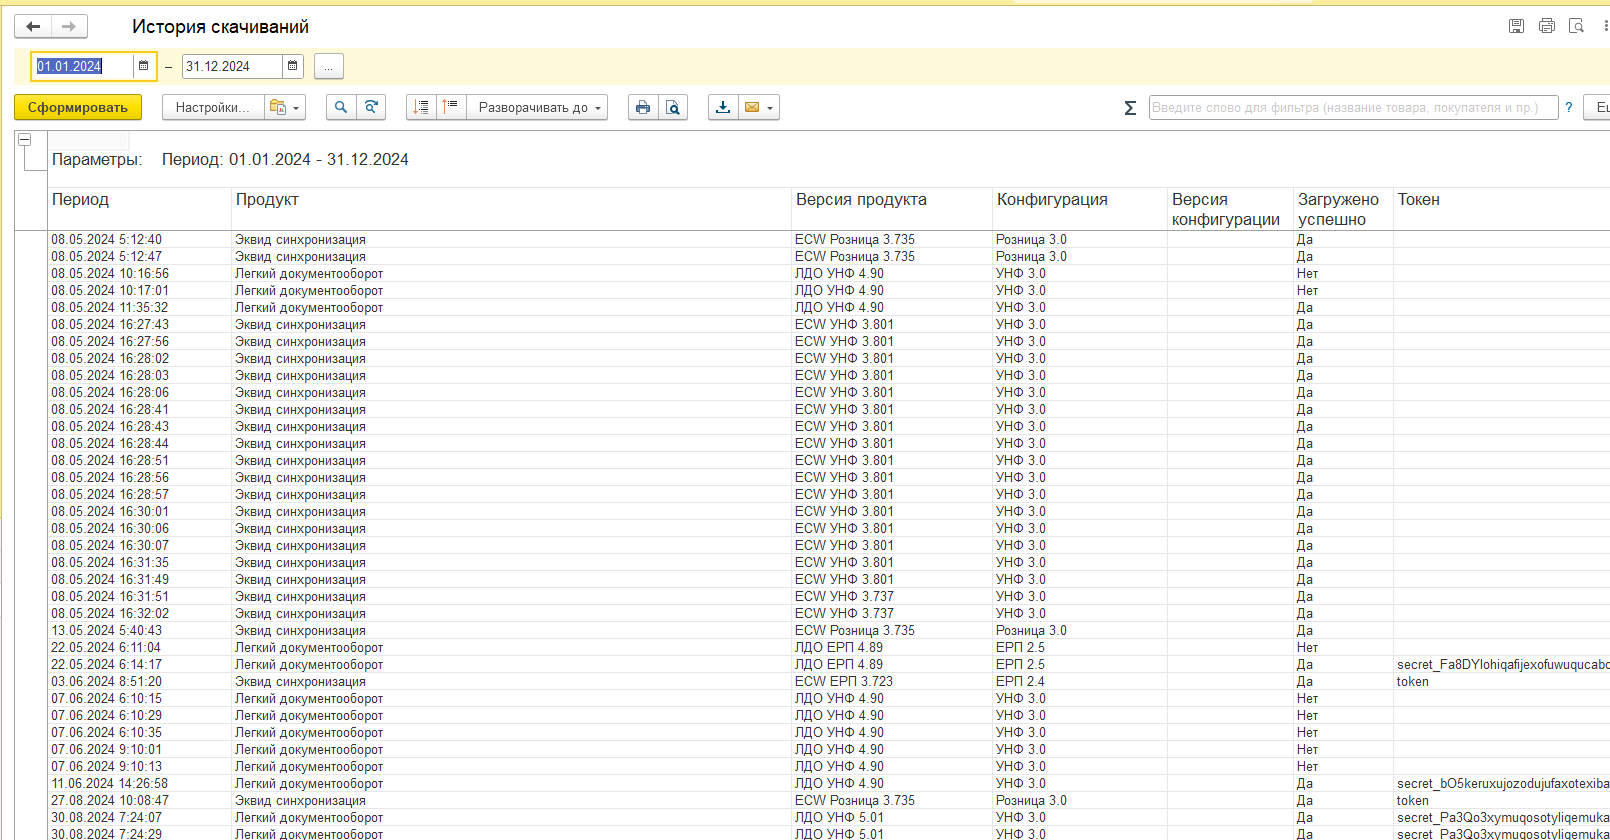Focus the filter word input field
Screen dimensions: 1610x840
pyautogui.click(x=1353, y=107)
